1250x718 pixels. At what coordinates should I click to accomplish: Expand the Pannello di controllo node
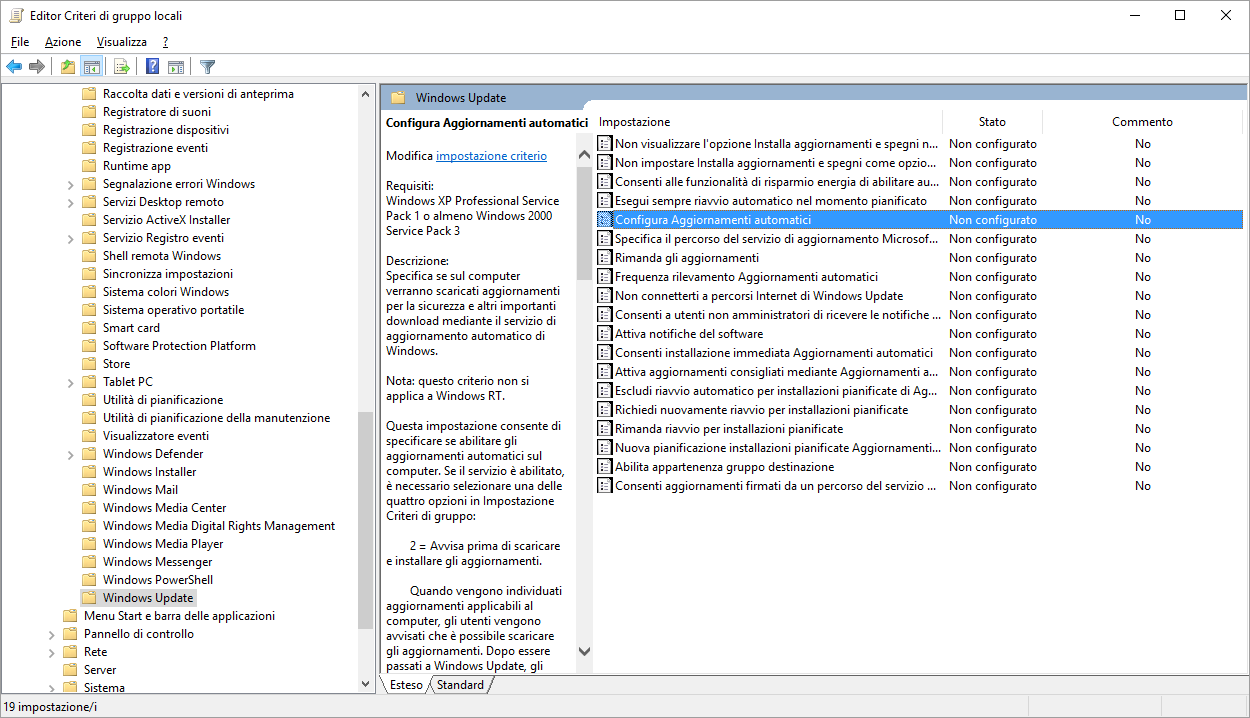51,634
